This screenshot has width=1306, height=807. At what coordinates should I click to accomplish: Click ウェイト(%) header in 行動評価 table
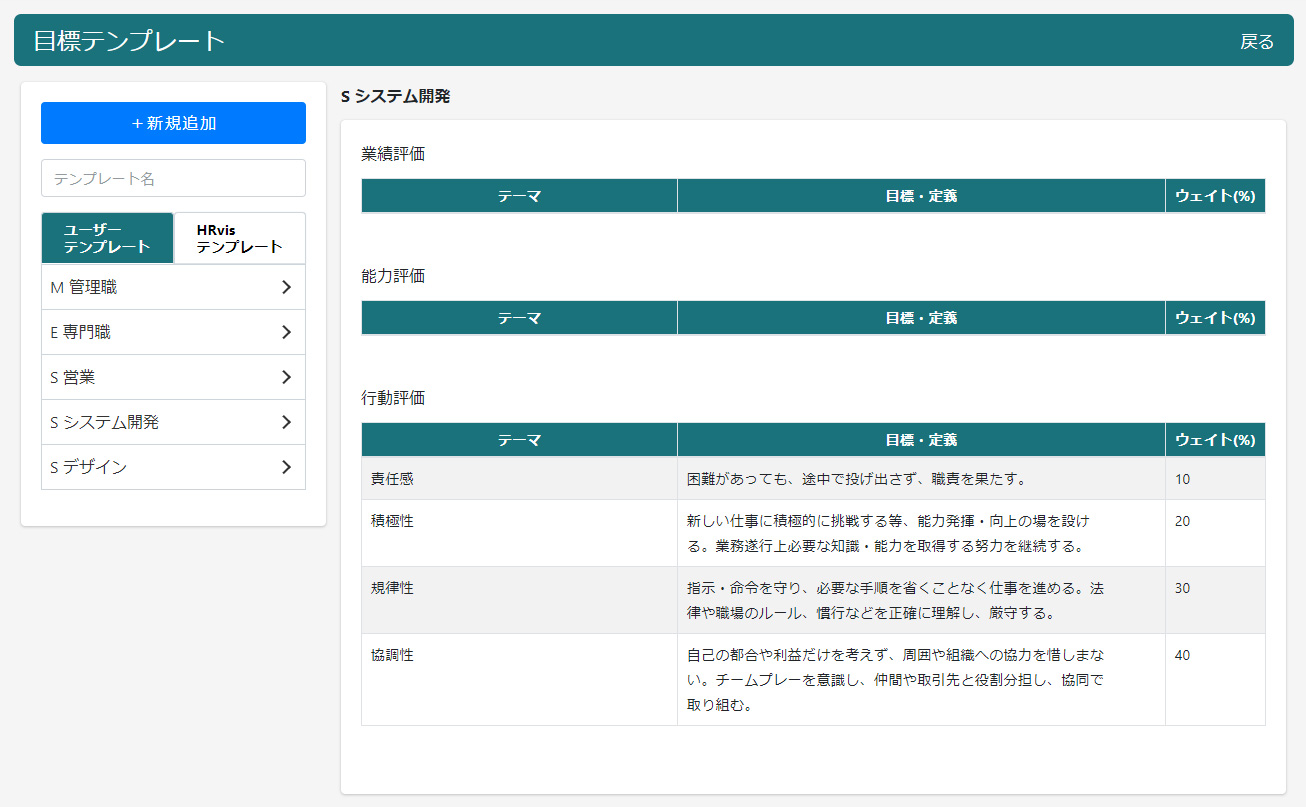(1215, 440)
